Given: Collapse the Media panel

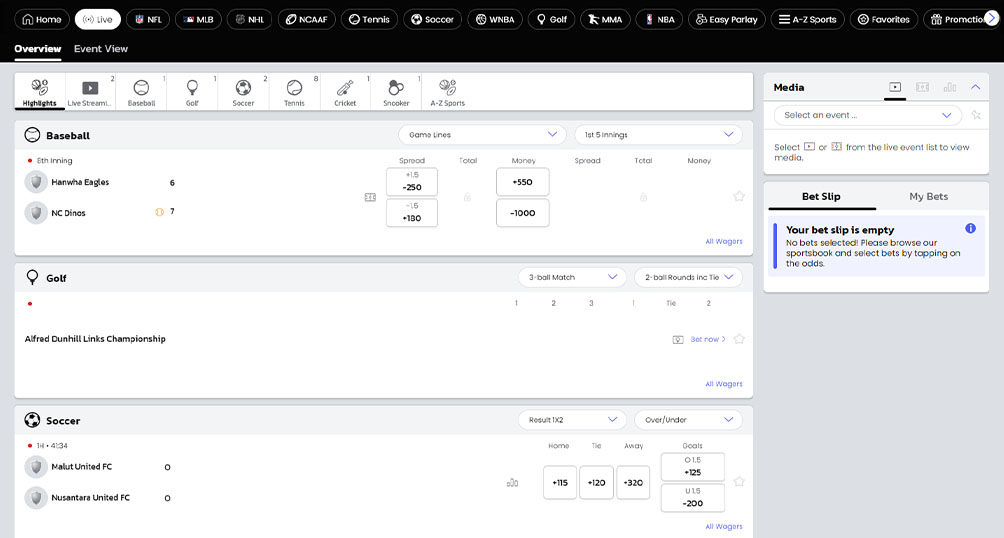Looking at the screenshot, I should pos(975,87).
